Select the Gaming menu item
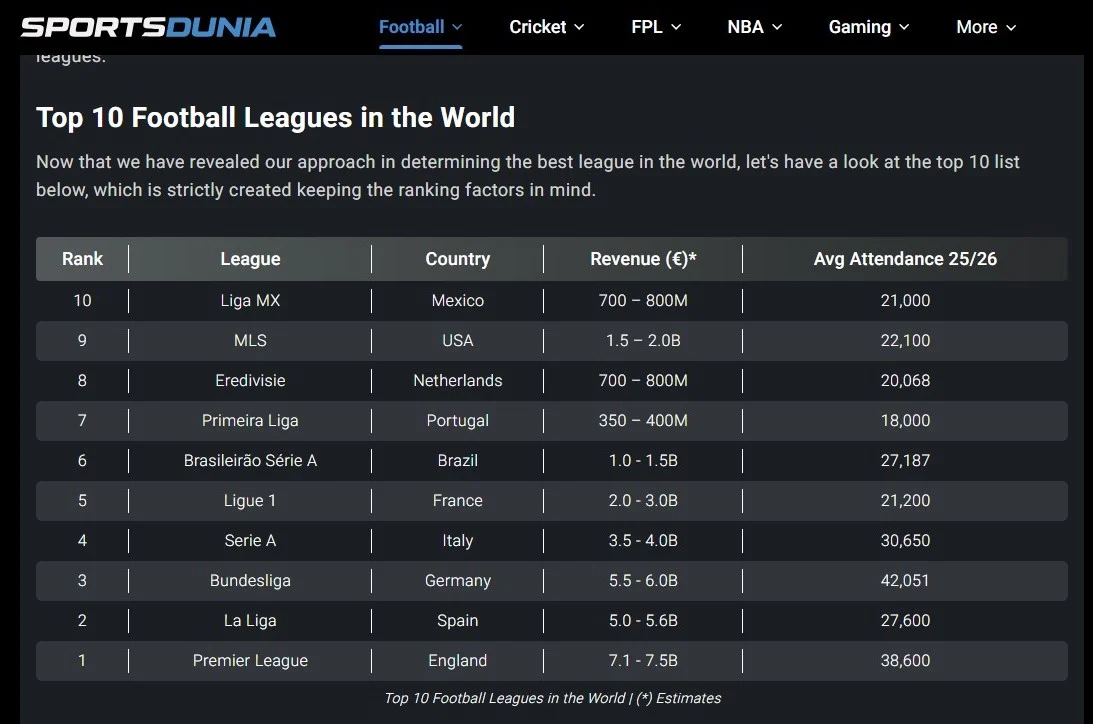Viewport: 1093px width, 724px height. (x=859, y=27)
